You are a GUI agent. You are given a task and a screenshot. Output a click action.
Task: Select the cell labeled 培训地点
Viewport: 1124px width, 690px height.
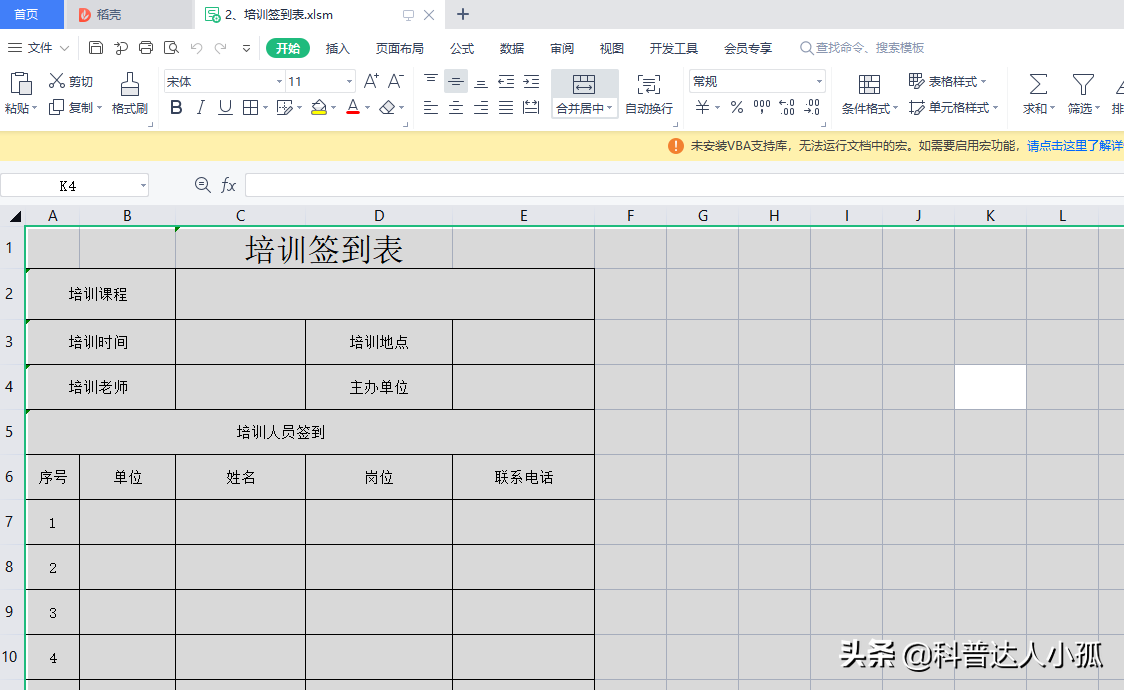coord(378,342)
